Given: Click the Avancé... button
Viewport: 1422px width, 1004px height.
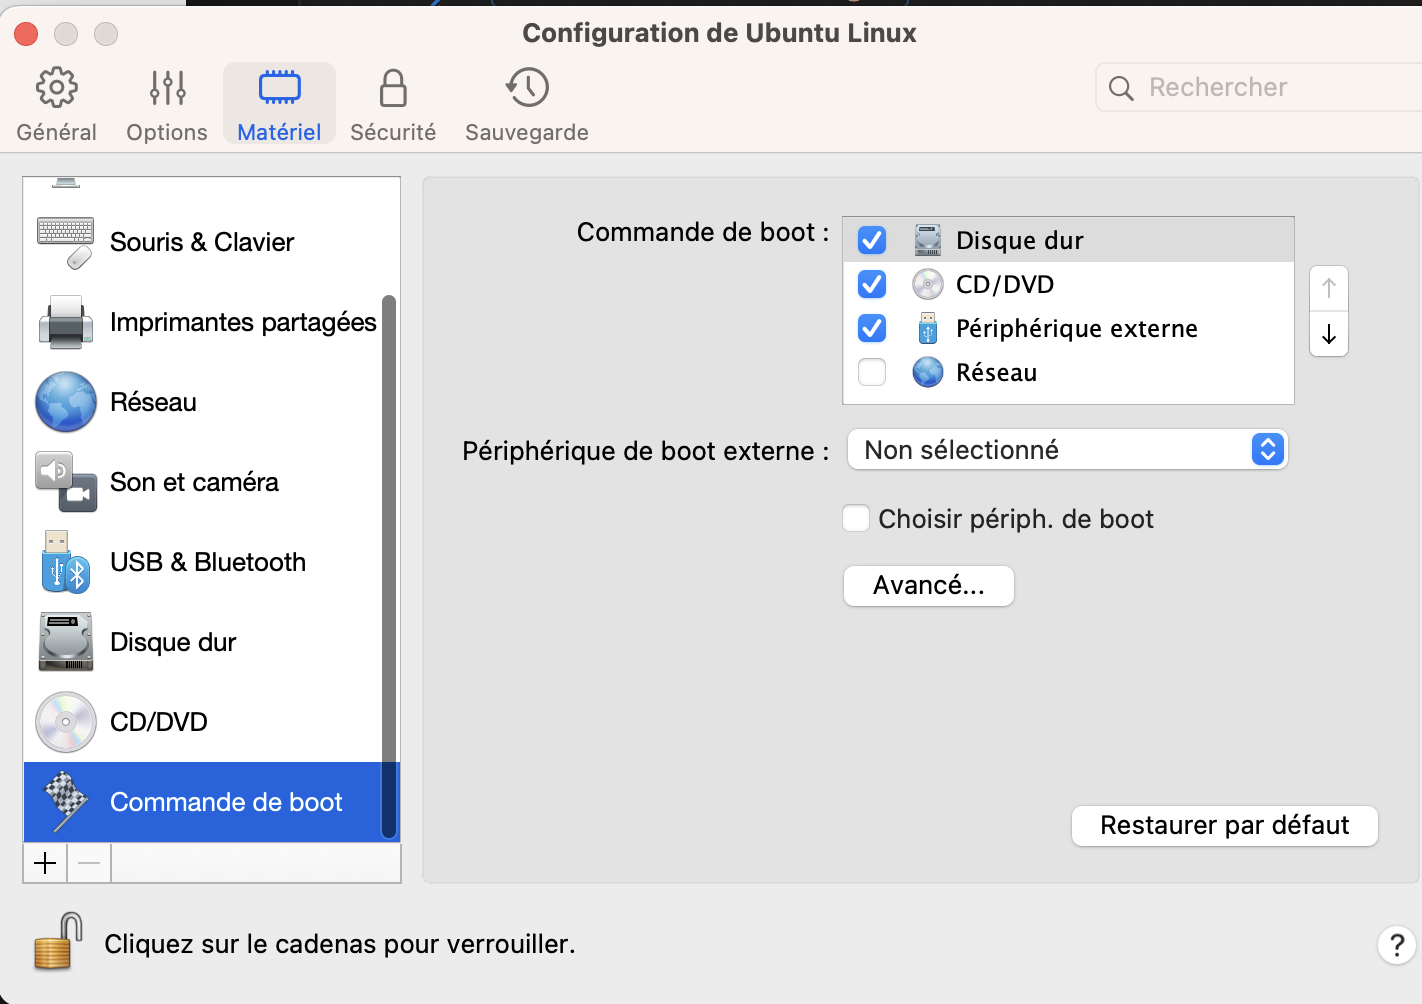Looking at the screenshot, I should coord(929,585).
